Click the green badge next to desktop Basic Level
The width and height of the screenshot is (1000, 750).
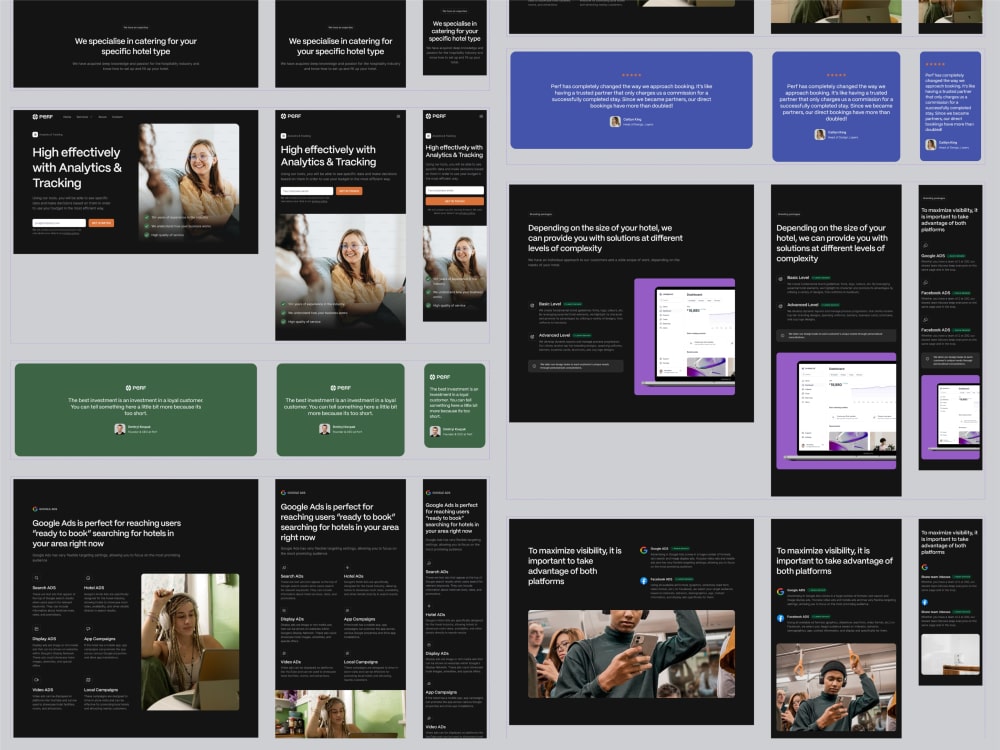tap(573, 304)
